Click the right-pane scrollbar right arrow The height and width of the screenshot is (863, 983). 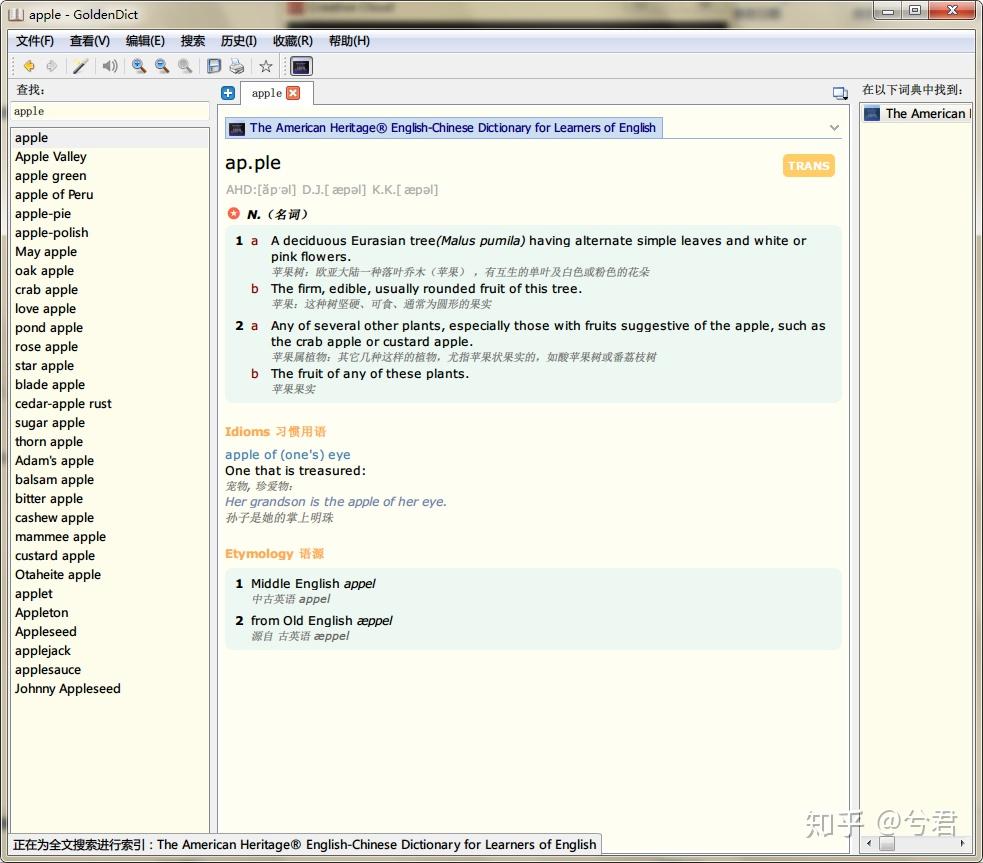click(x=962, y=844)
